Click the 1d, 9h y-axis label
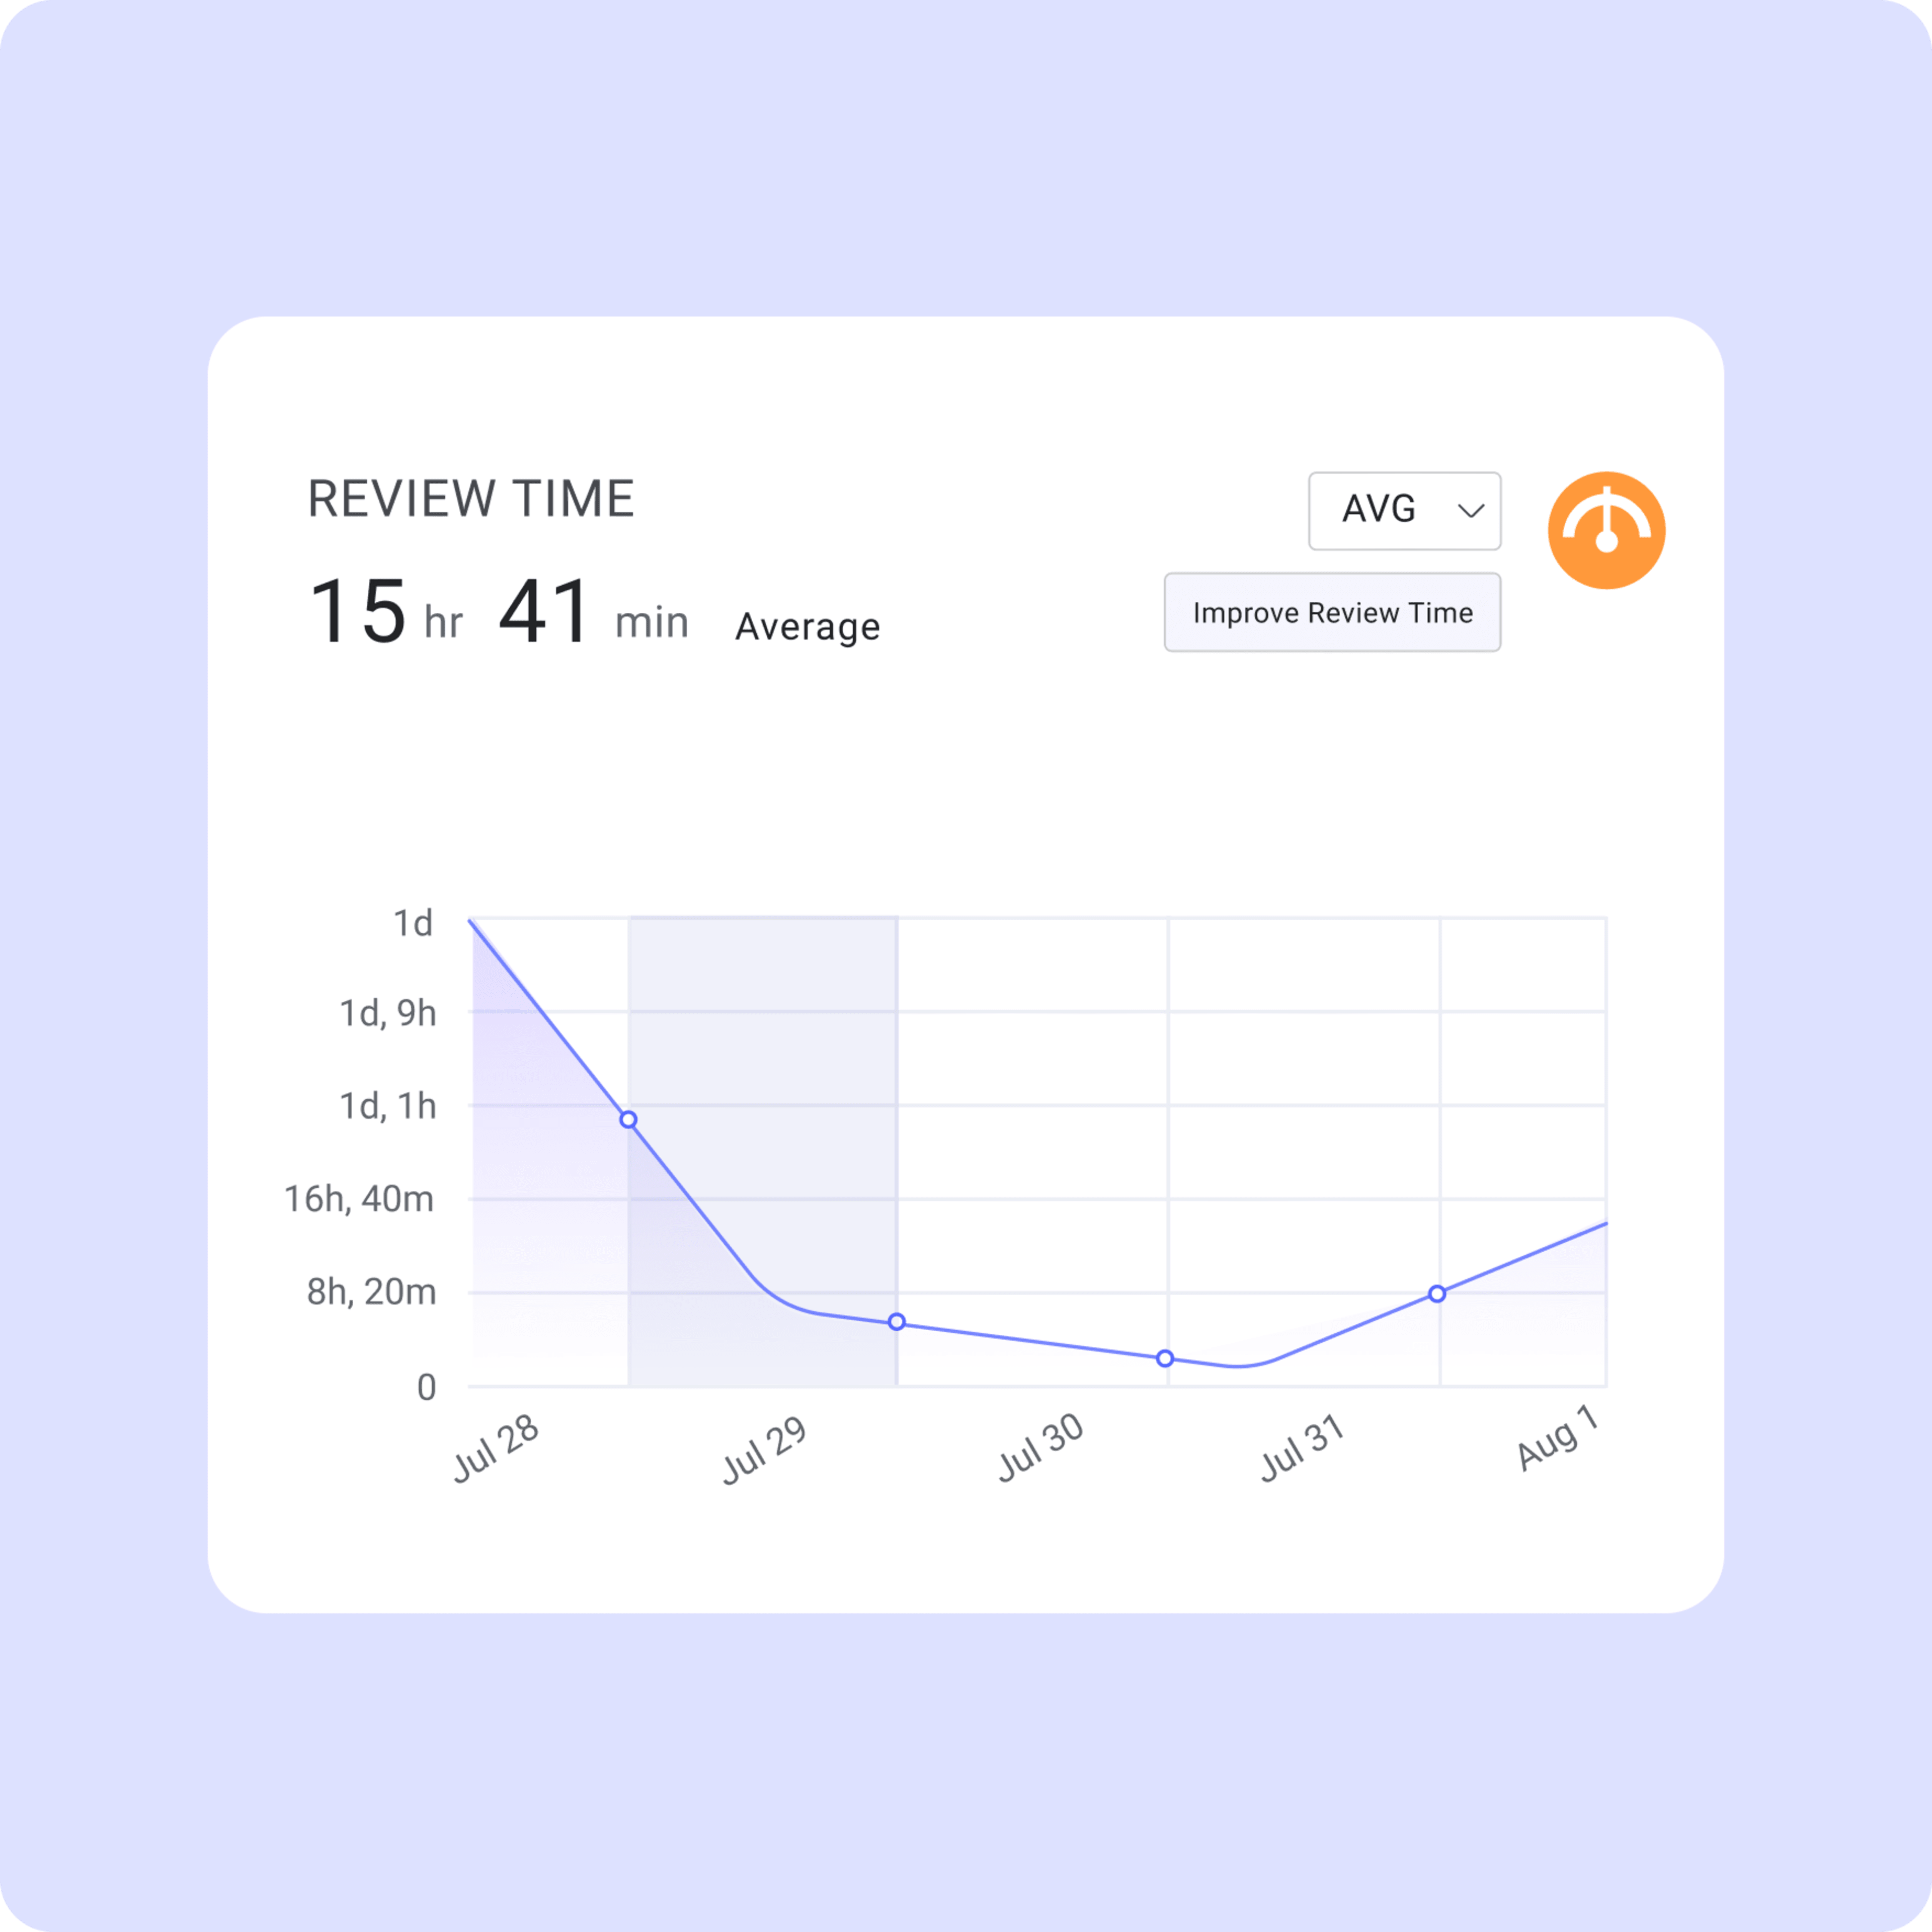 388,1013
